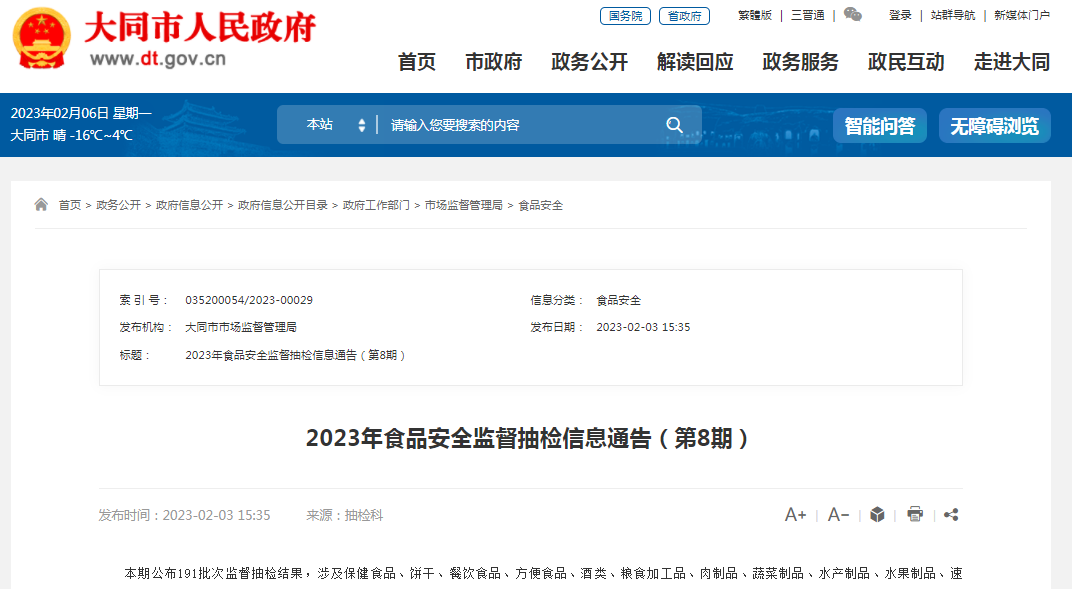Click the 发布时间 timestamp below title
The height and width of the screenshot is (589, 1072).
[185, 515]
